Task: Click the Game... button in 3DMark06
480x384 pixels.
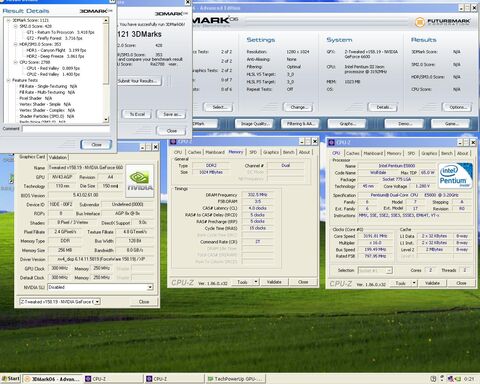Action: click(450, 124)
